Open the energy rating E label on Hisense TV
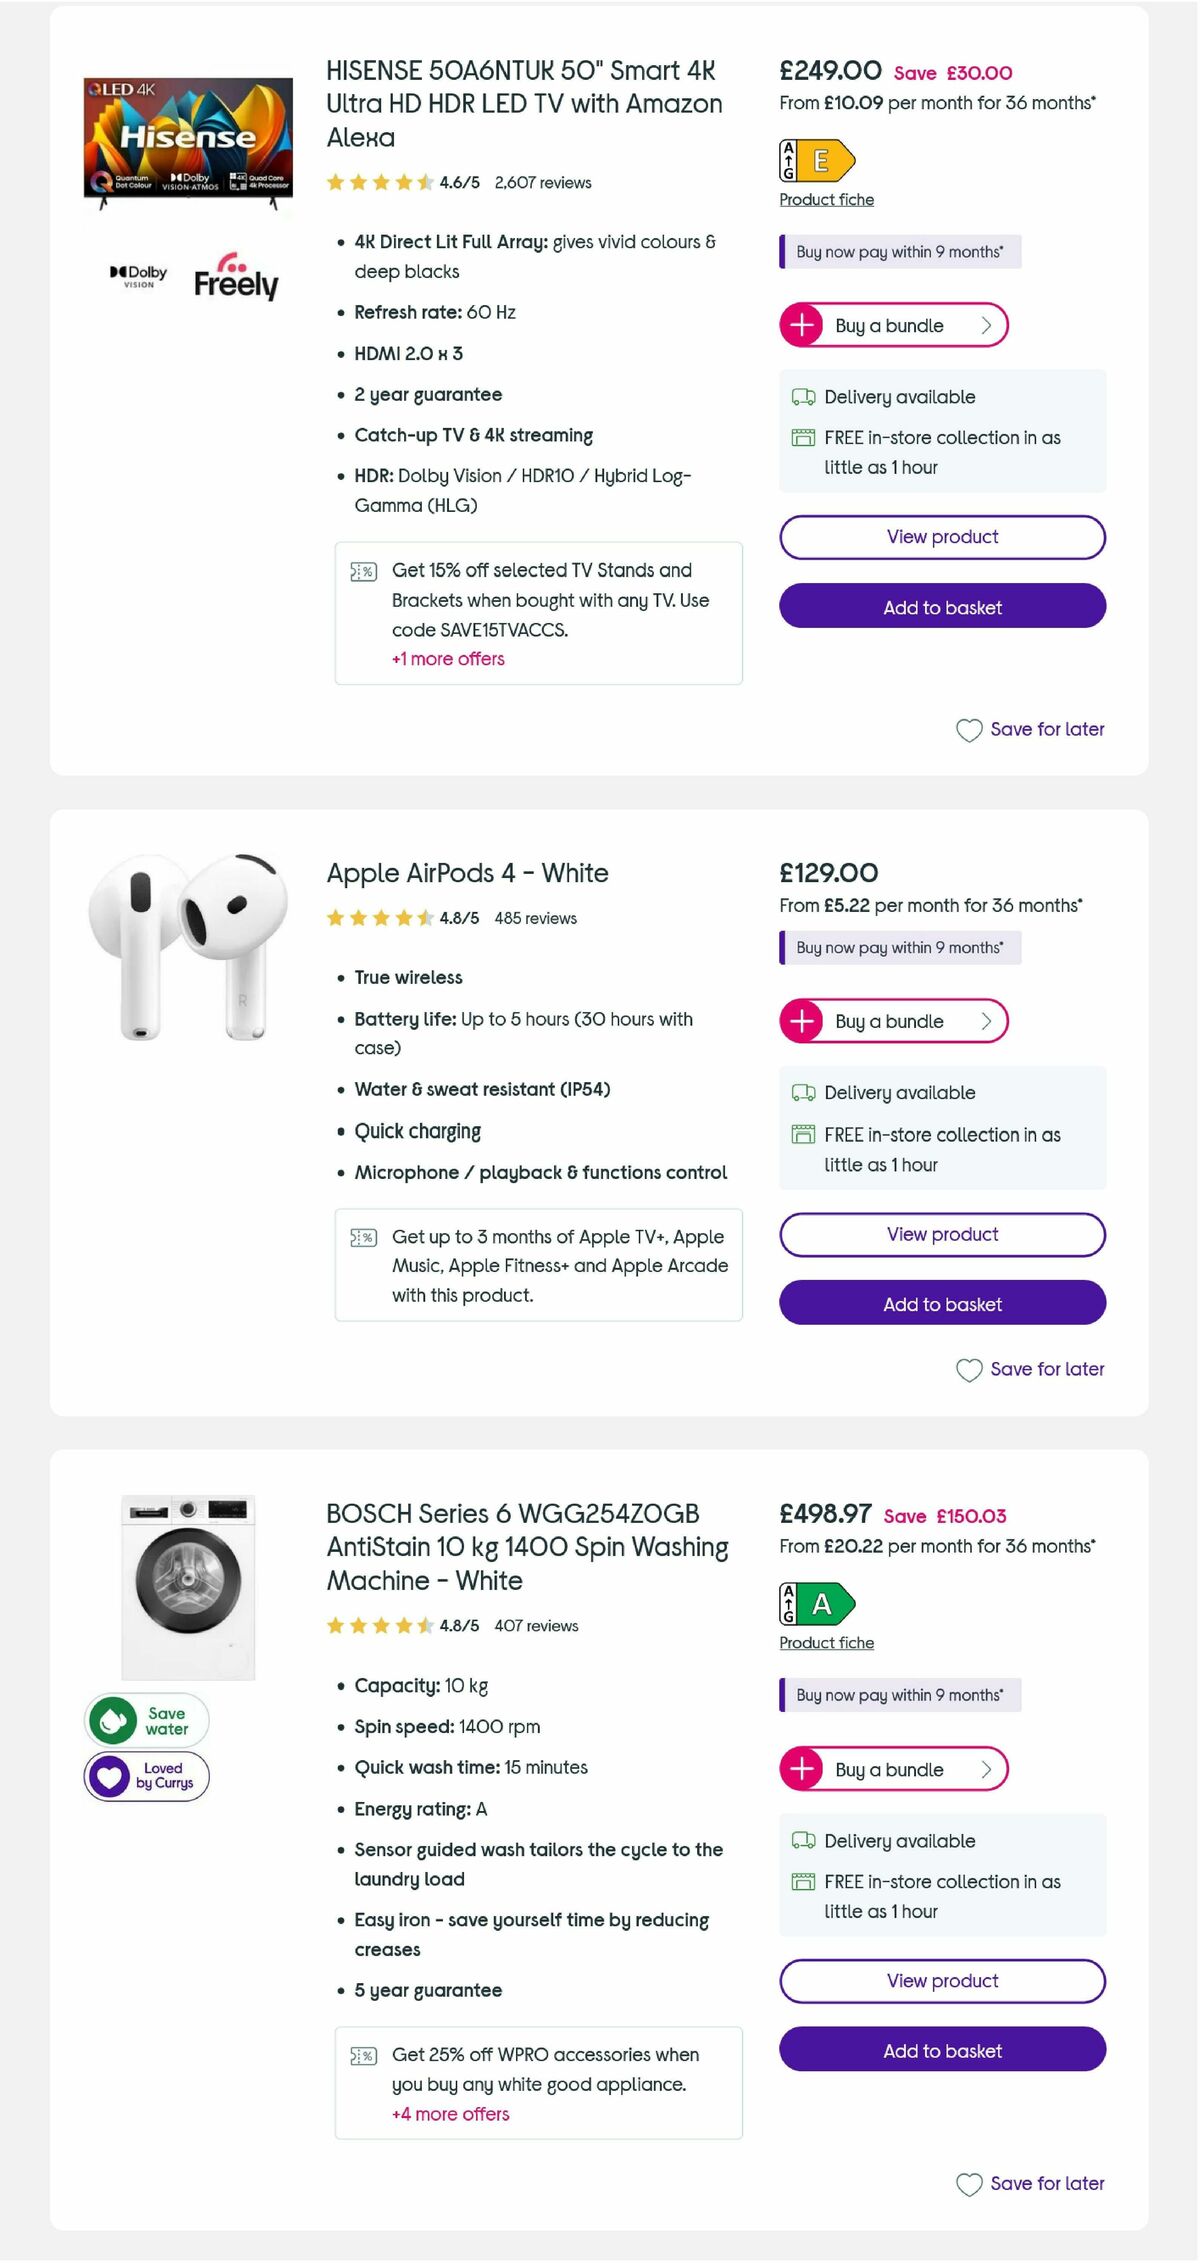 [x=814, y=158]
